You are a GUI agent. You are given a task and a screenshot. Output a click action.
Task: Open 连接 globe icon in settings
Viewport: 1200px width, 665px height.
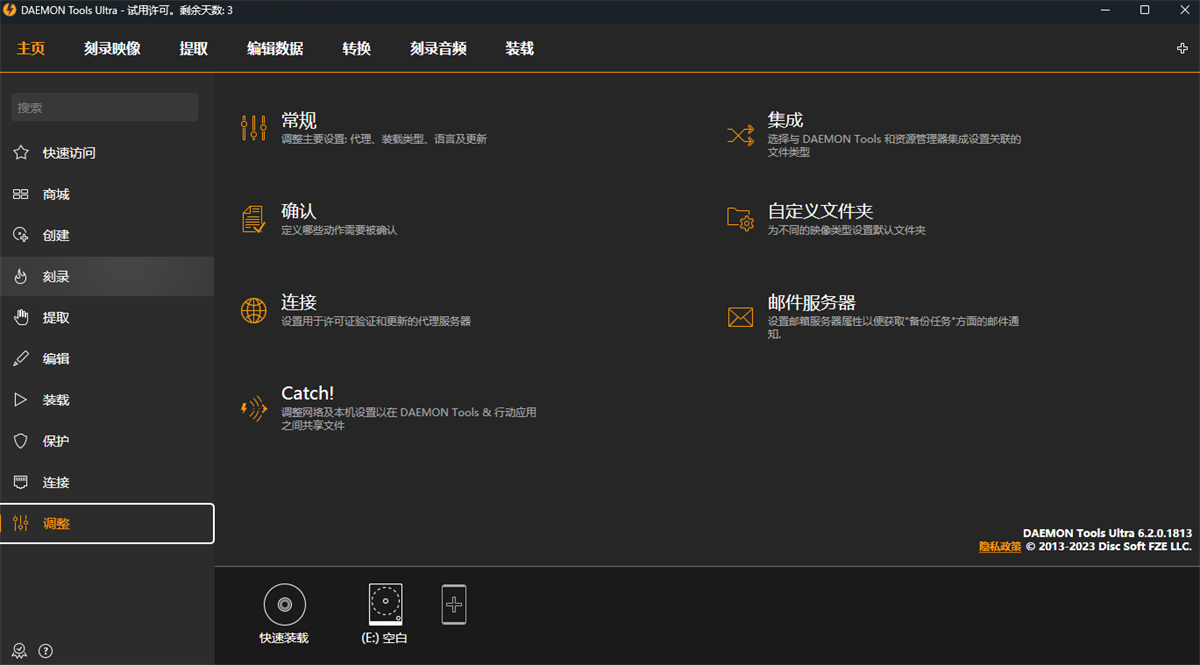(x=254, y=310)
